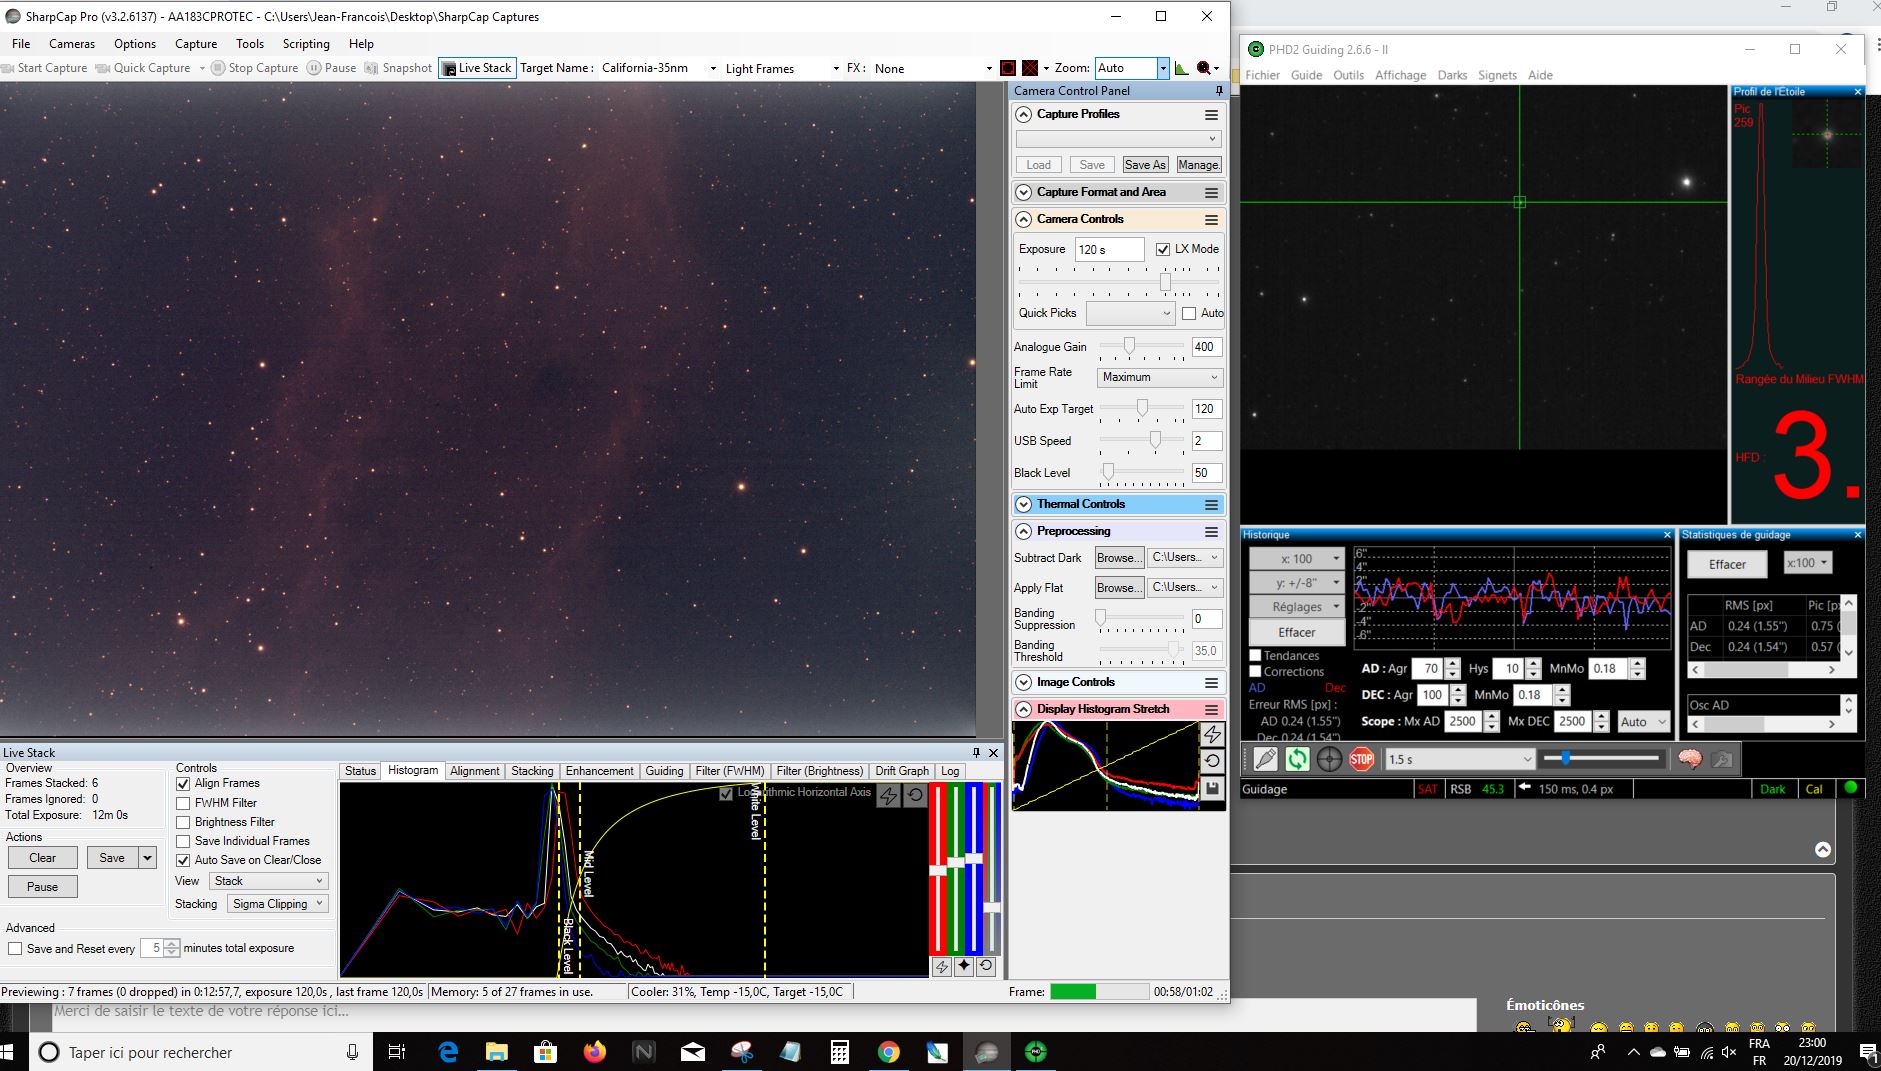The height and width of the screenshot is (1071, 1881).
Task: Enable the FWHM Filter checkbox
Action: pyautogui.click(x=183, y=803)
